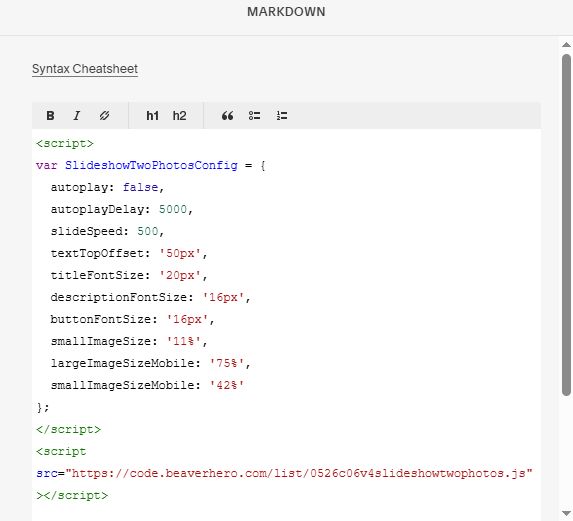Image resolution: width=573 pixels, height=521 pixels.
Task: Click the scrollbar up arrow
Action: 566,45
